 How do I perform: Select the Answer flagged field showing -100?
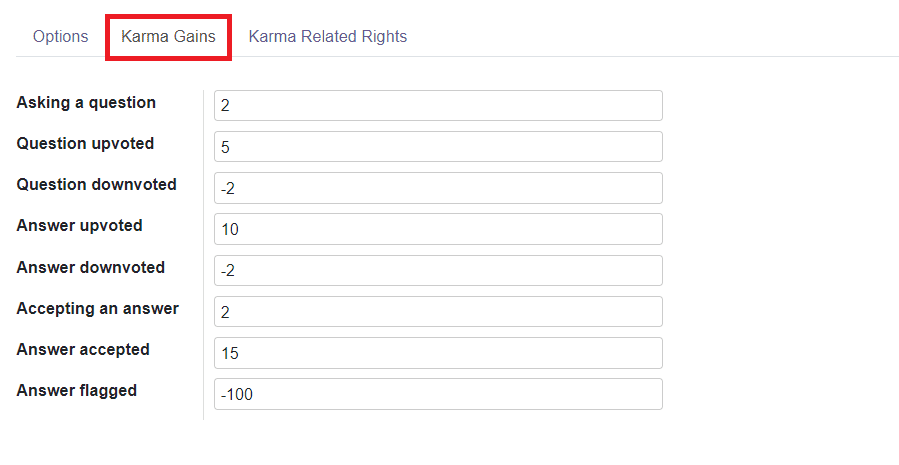(438, 394)
